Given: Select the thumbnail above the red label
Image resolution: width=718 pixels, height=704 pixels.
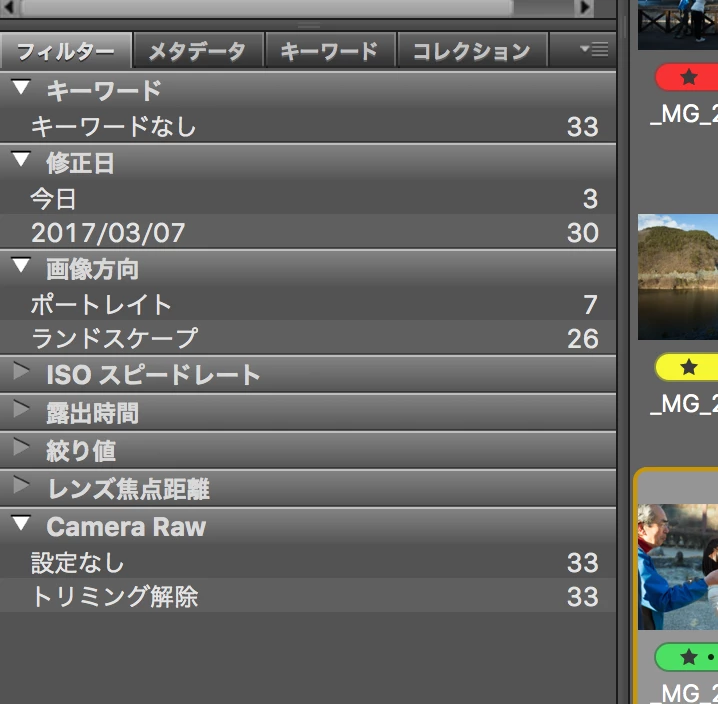Looking at the screenshot, I should [678, 25].
